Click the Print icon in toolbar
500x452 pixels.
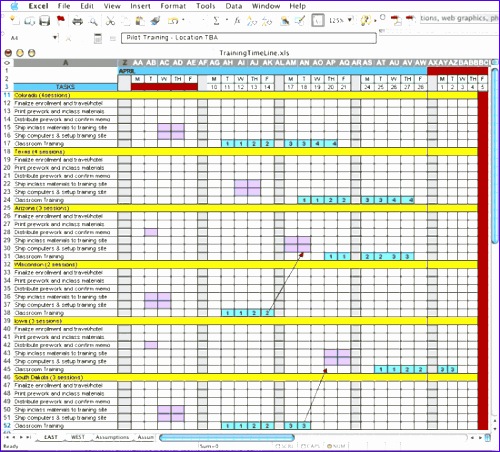click(77, 21)
